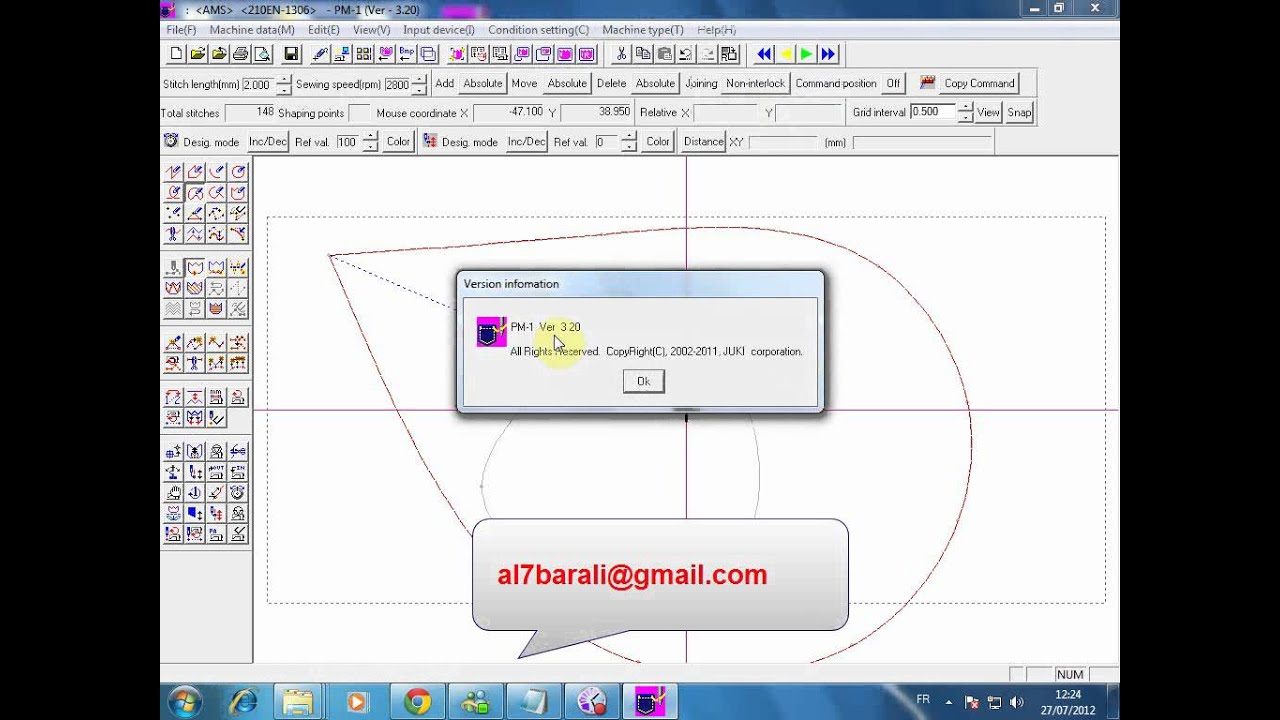Image resolution: width=1280 pixels, height=720 pixels.
Task: Click the clock icon beside first Desig. mode
Action: tap(171, 141)
